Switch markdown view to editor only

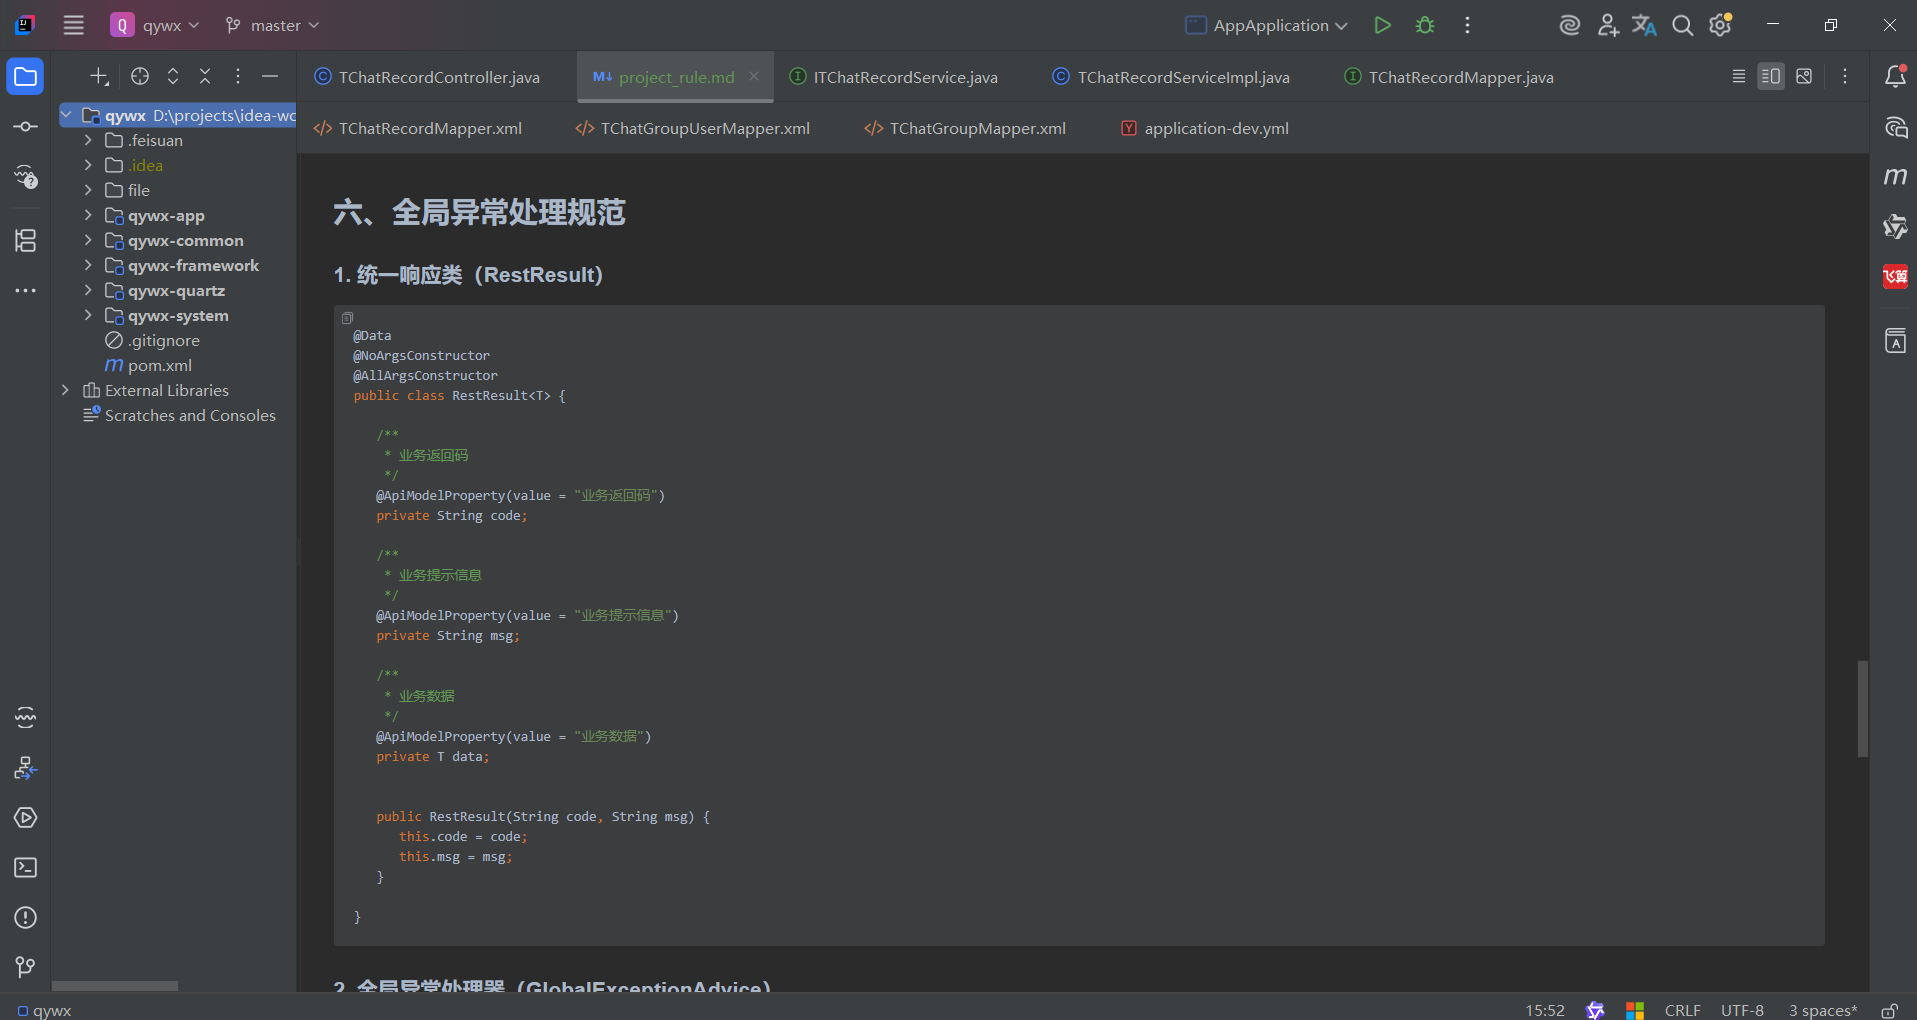click(x=1737, y=76)
